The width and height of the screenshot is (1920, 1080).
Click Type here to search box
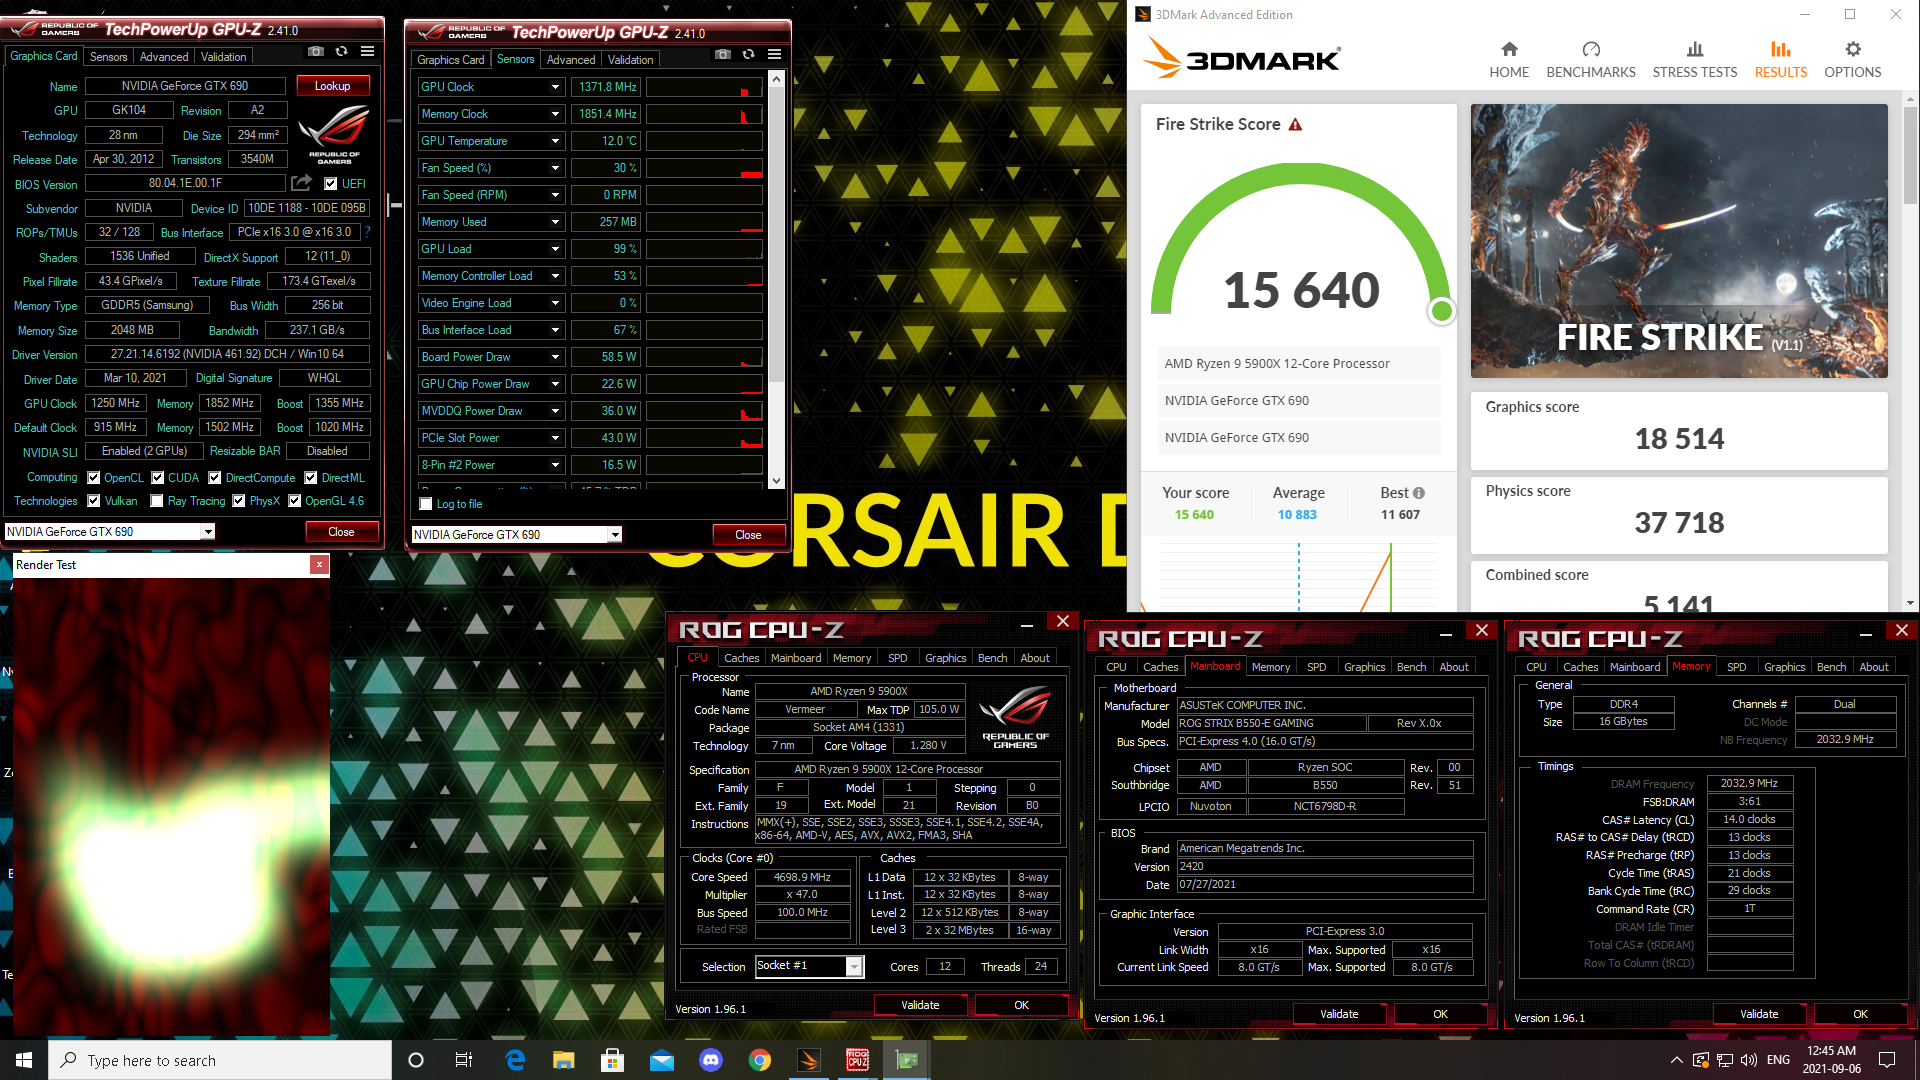tap(220, 1060)
